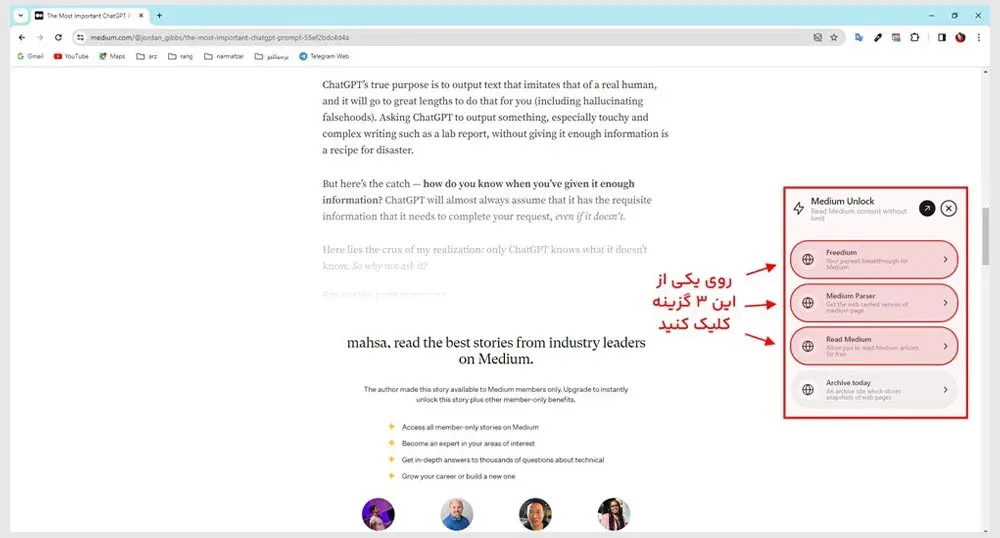
Task: Open the Chrome profile avatar
Action: (x=960, y=38)
